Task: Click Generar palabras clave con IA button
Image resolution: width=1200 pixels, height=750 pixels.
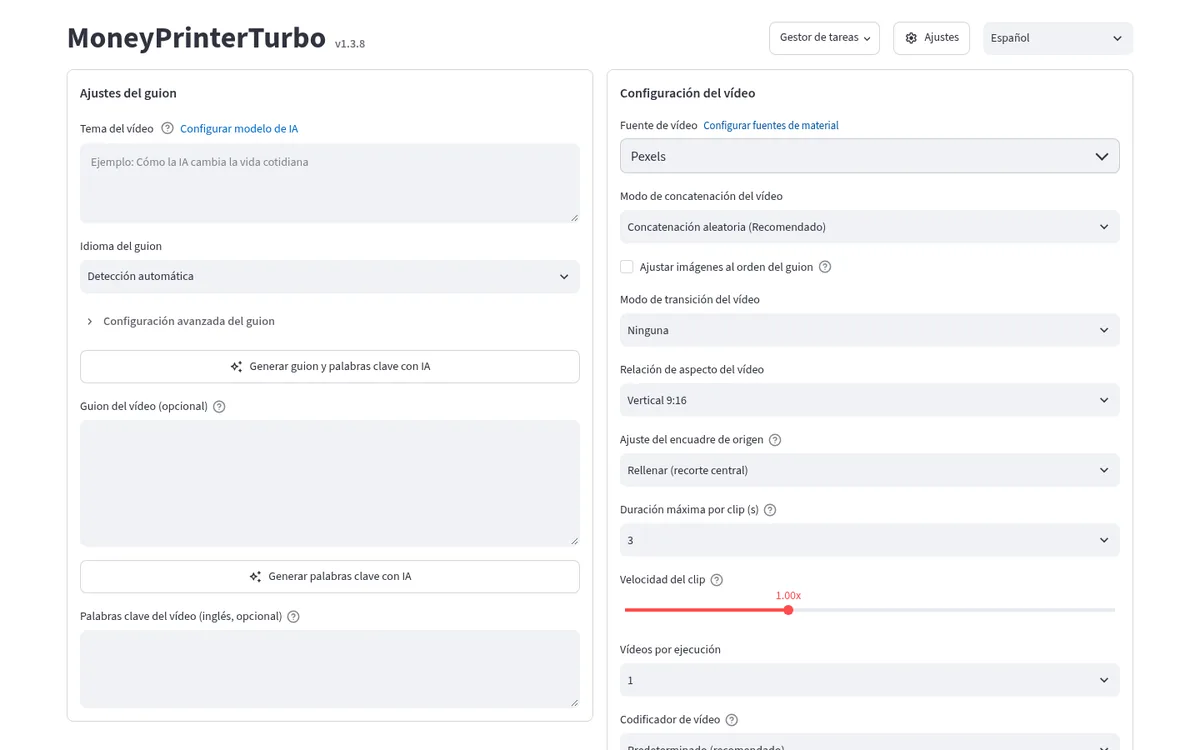Action: (330, 576)
